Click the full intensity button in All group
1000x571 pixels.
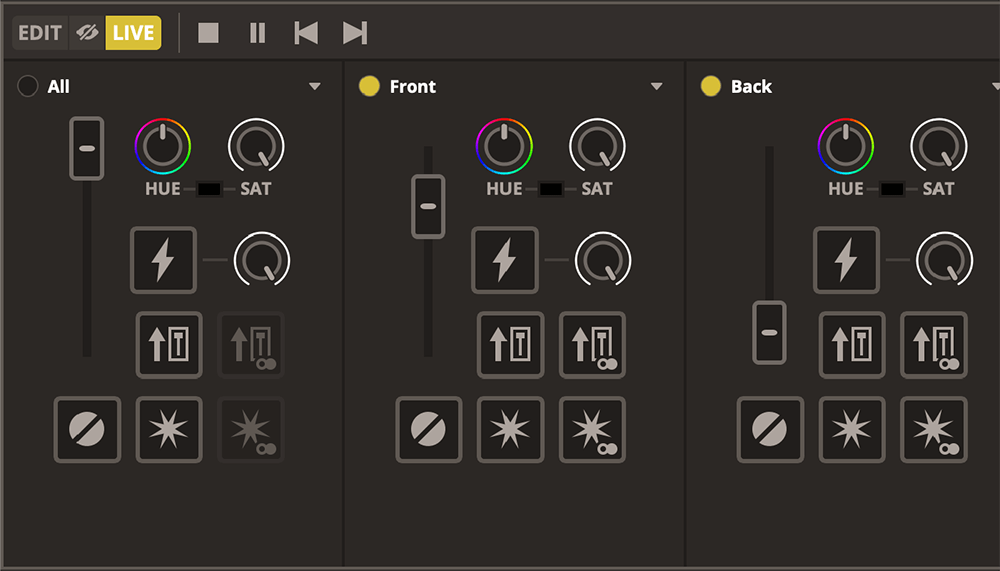[169, 345]
